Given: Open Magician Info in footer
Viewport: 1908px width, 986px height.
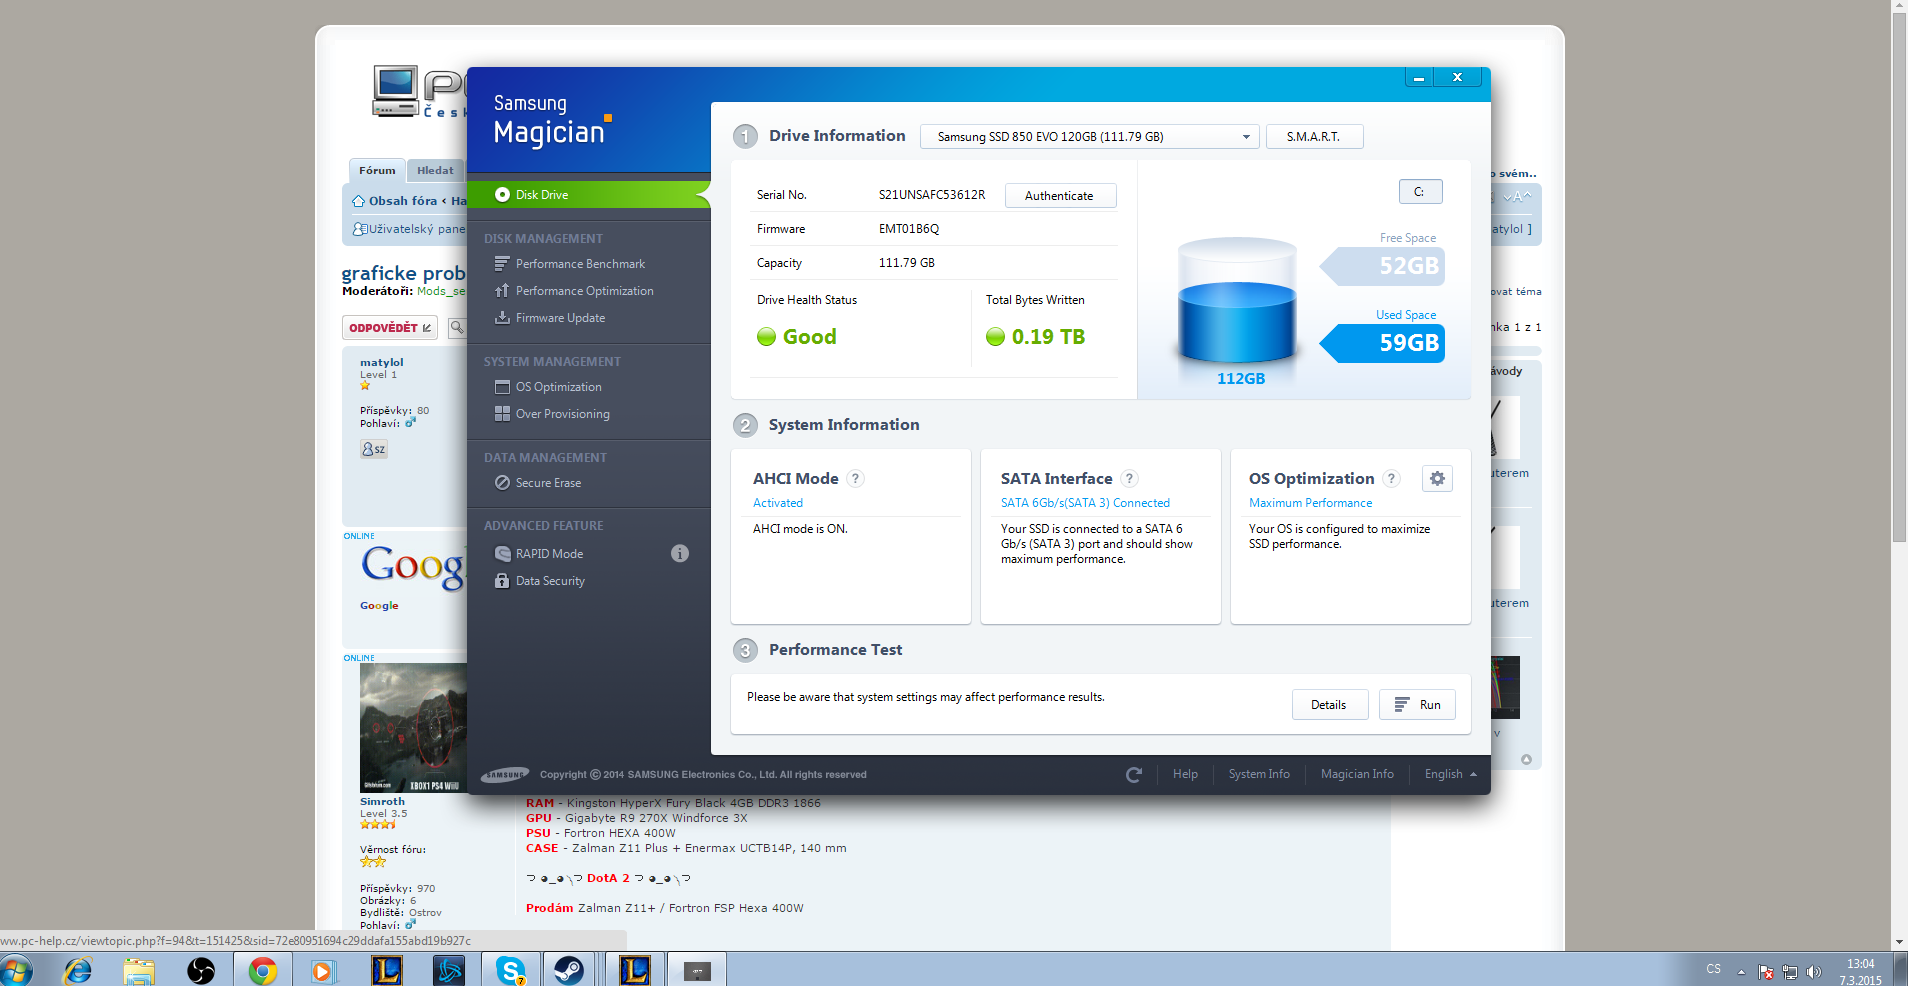Looking at the screenshot, I should pos(1357,774).
